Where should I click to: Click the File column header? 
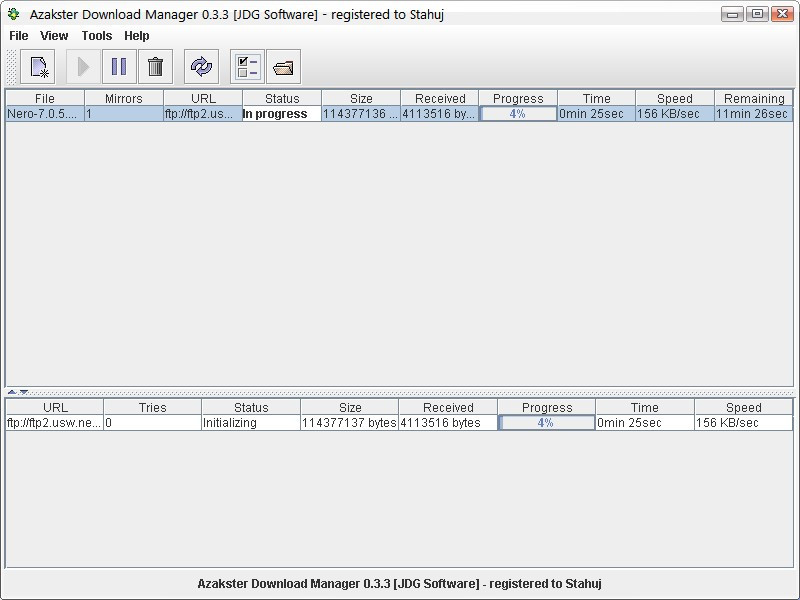coord(45,98)
